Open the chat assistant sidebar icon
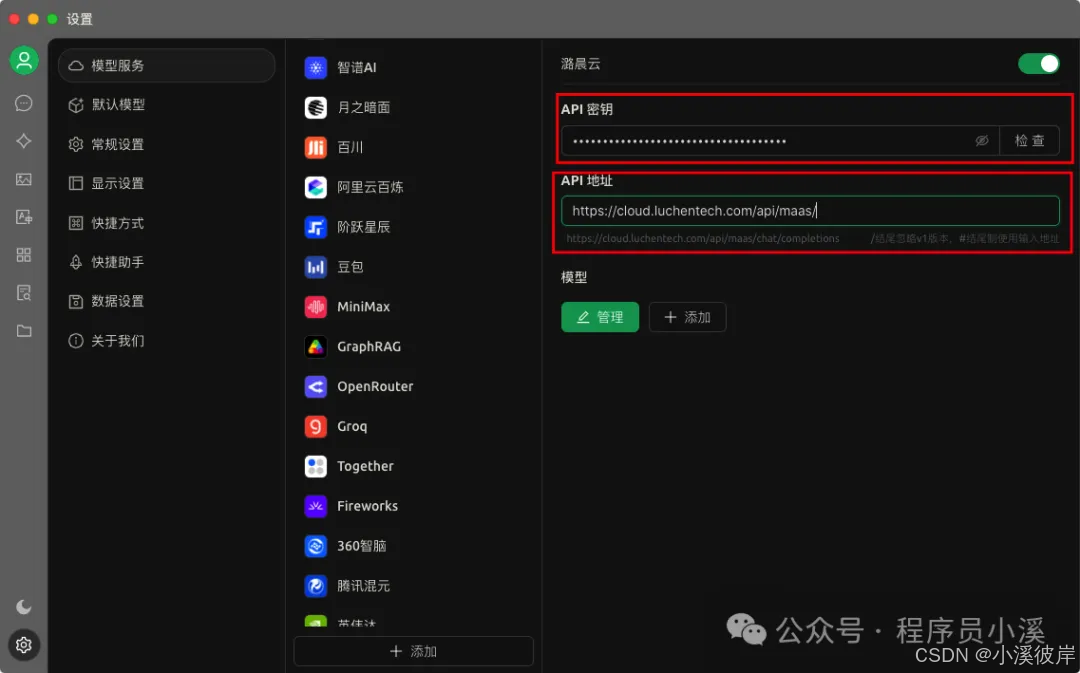This screenshot has width=1080, height=673. click(23, 103)
